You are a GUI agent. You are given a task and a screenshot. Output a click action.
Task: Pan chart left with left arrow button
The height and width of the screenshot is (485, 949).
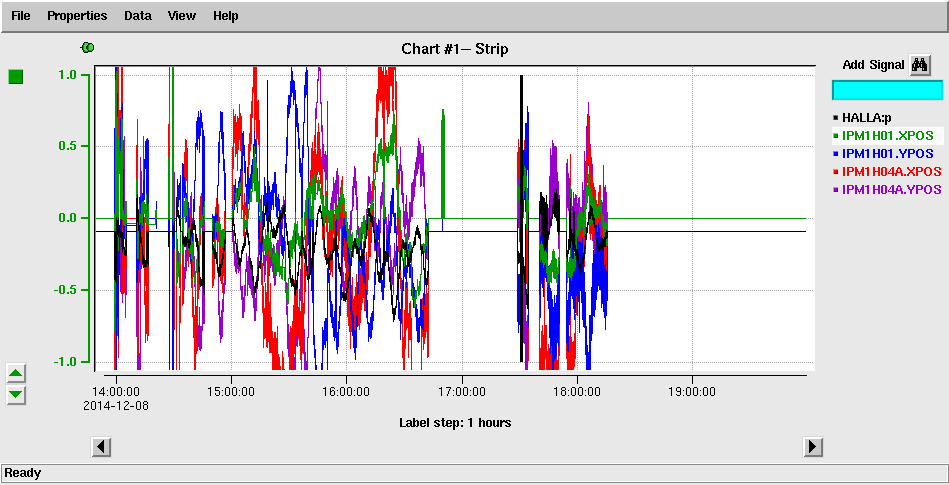[101, 447]
